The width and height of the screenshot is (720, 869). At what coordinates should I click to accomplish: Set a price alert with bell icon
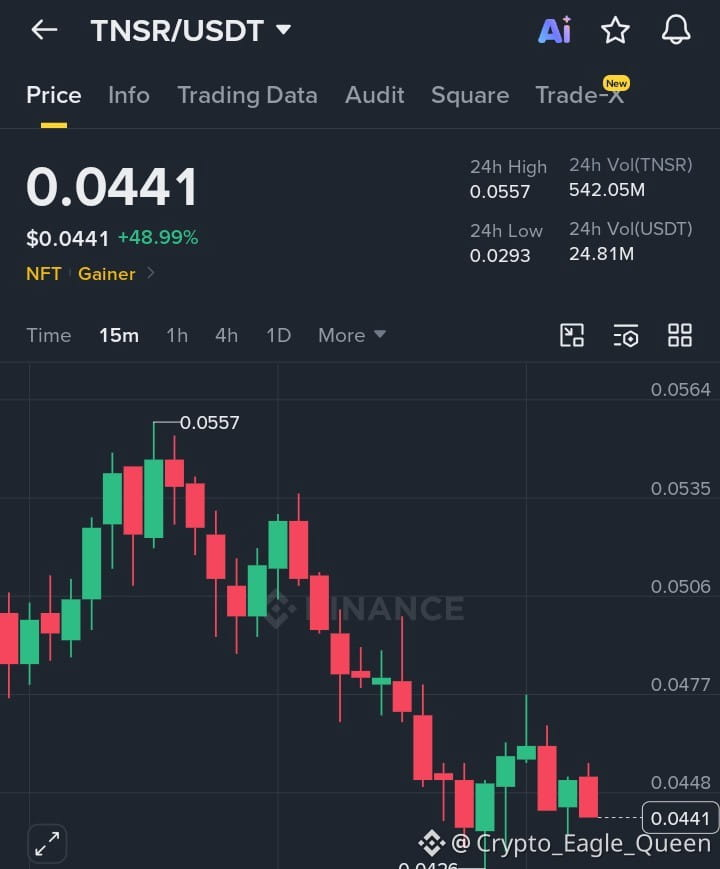(676, 30)
